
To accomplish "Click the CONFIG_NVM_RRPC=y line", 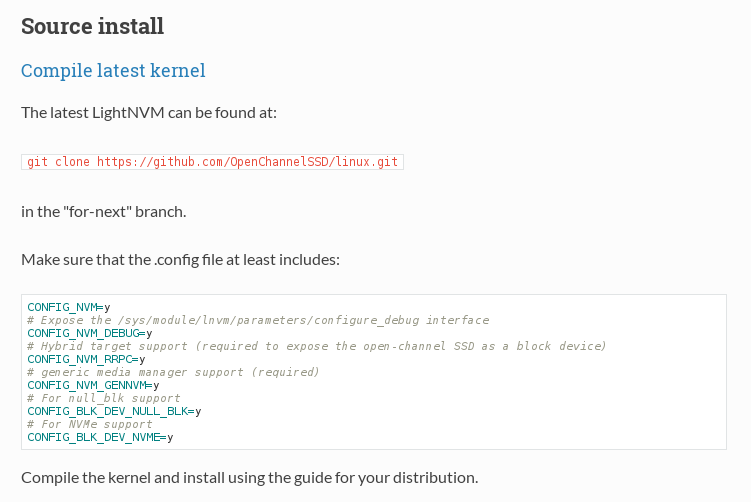I will tap(86, 359).
